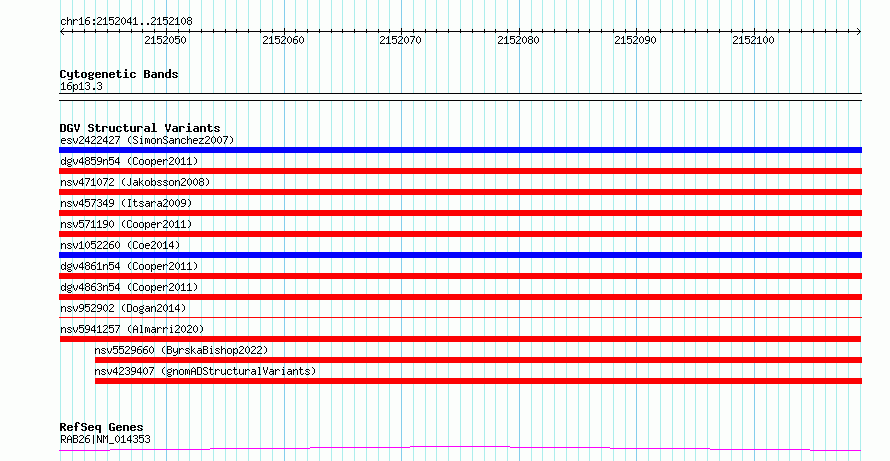This screenshot has width=890, height=461.
Task: Click ruler position 2152090
Action: 636,40
